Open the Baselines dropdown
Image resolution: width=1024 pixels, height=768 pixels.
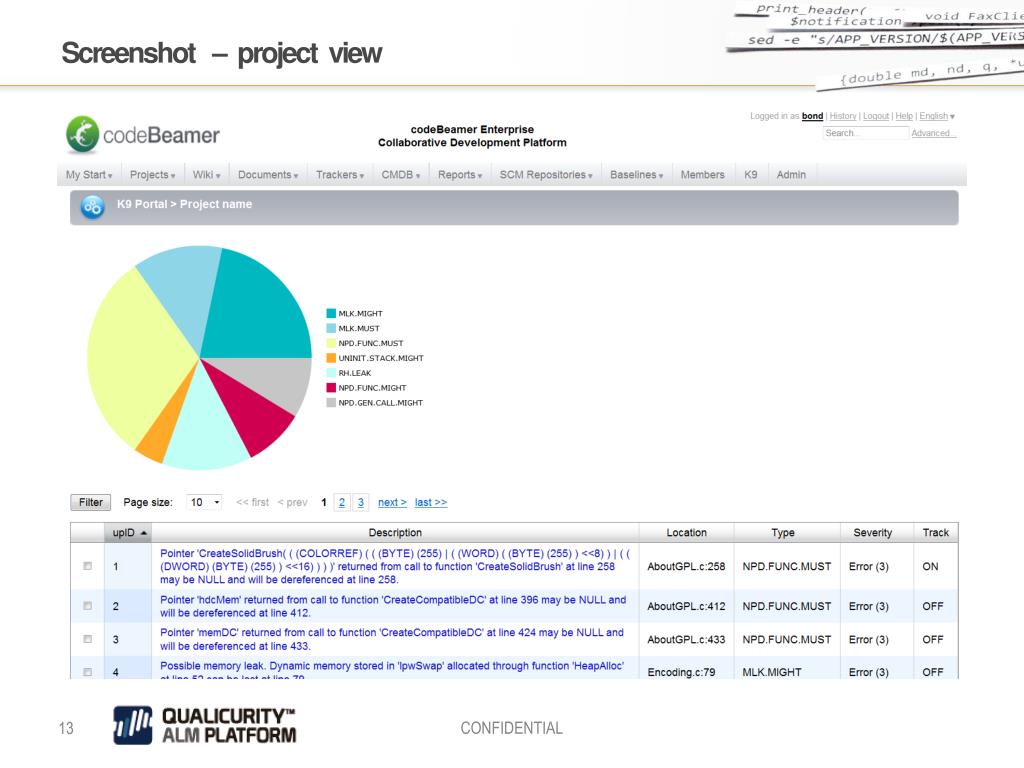[x=636, y=175]
